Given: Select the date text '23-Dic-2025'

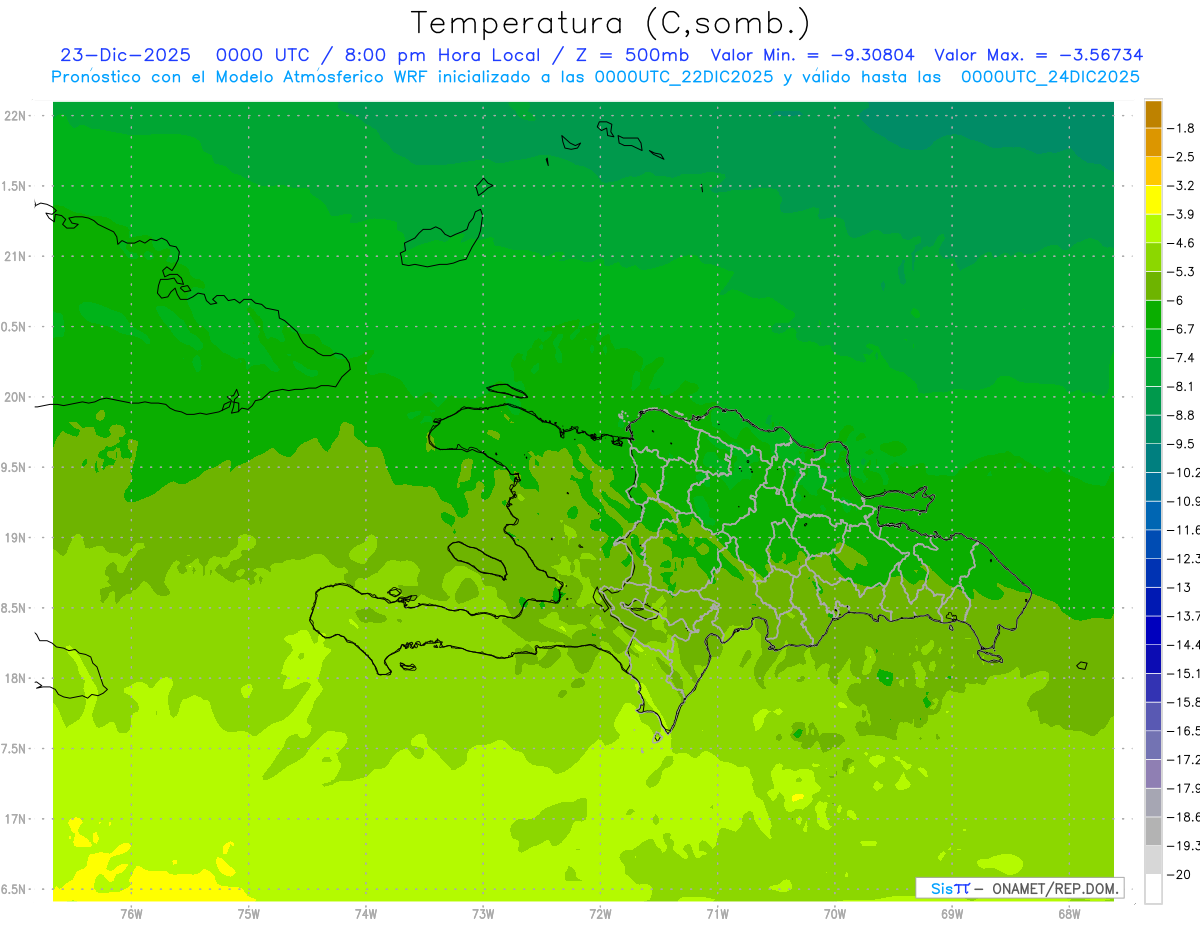Looking at the screenshot, I should pyautogui.click(x=125, y=55).
